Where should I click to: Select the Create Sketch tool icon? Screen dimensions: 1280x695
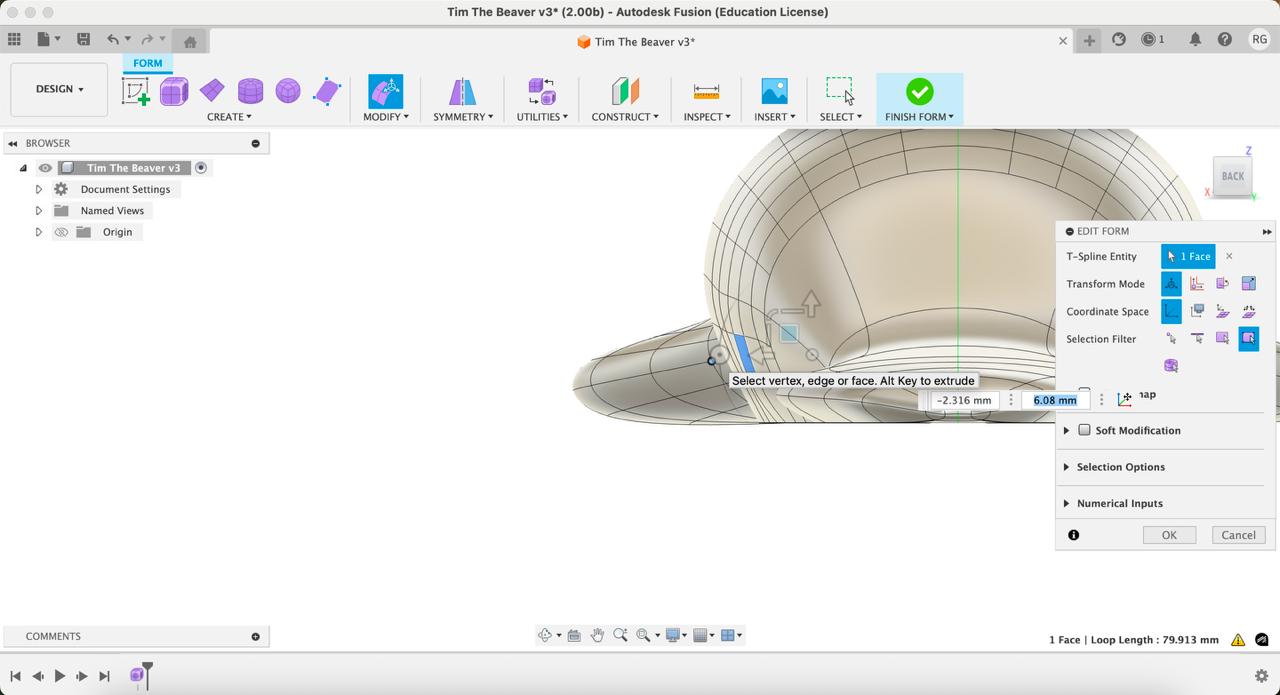(135, 91)
